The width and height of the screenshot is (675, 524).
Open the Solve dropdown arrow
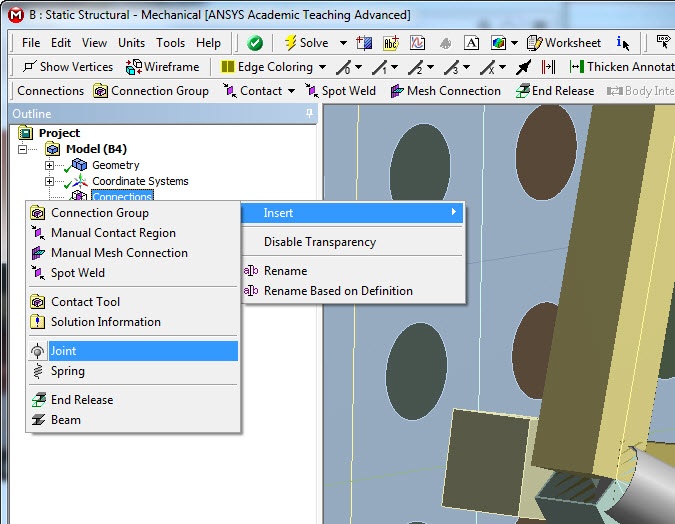point(343,43)
